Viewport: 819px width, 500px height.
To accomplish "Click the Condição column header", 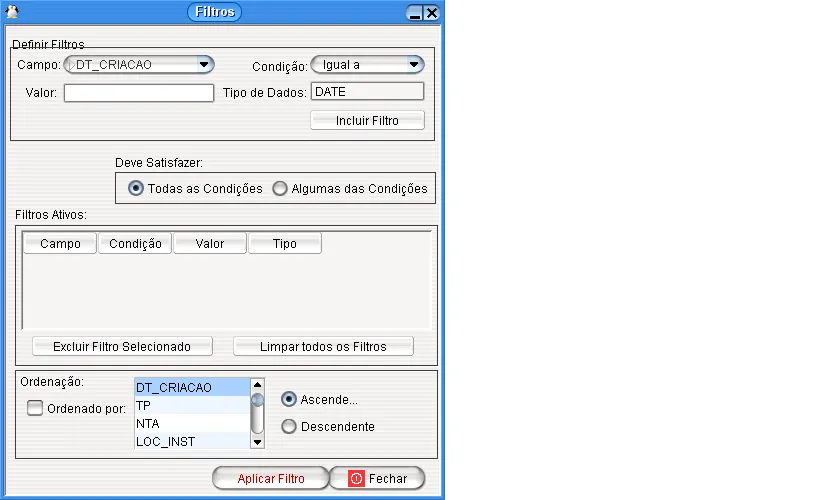I will 135,243.
